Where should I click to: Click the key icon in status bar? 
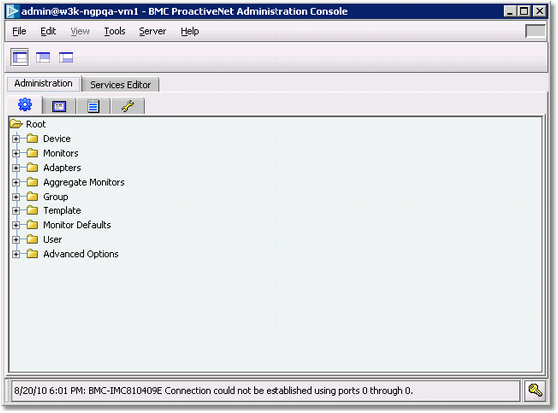(535, 391)
